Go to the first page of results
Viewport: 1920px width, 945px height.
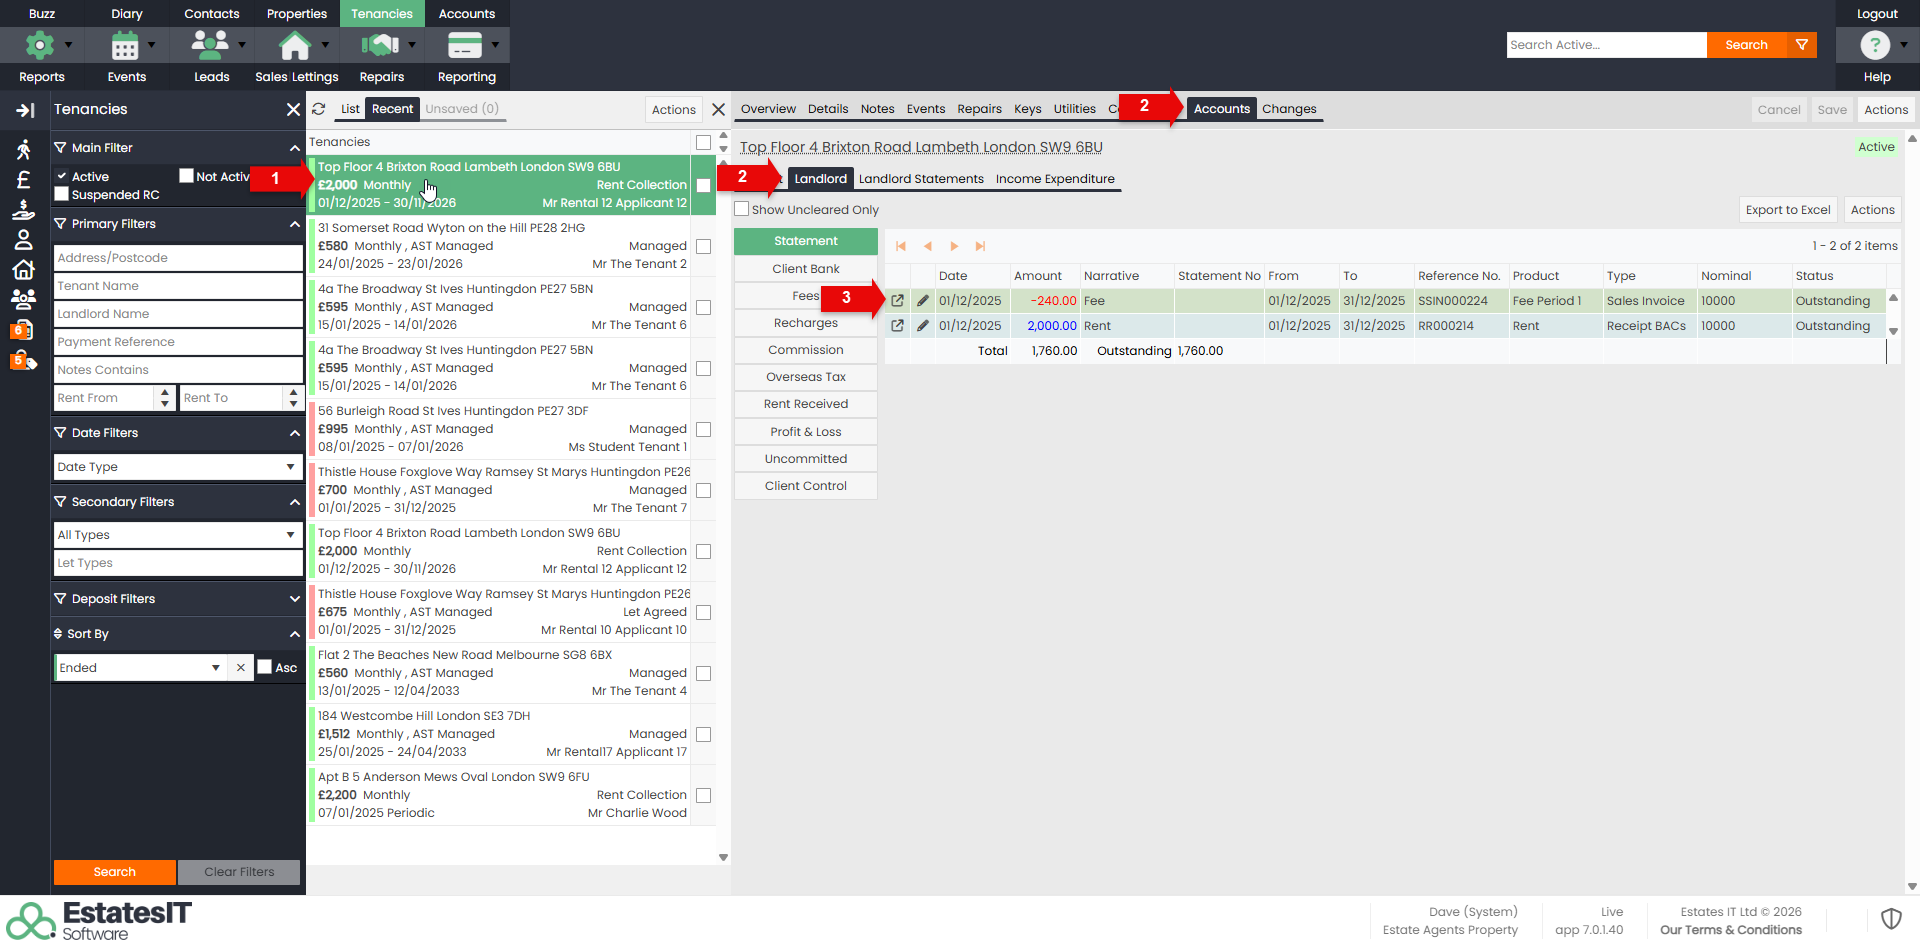pyautogui.click(x=901, y=246)
